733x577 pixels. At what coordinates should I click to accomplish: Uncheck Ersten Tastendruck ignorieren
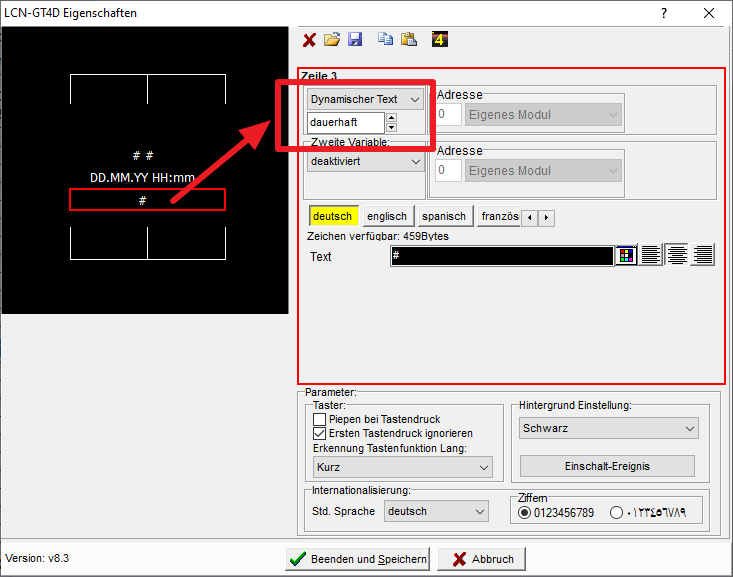[x=319, y=433]
